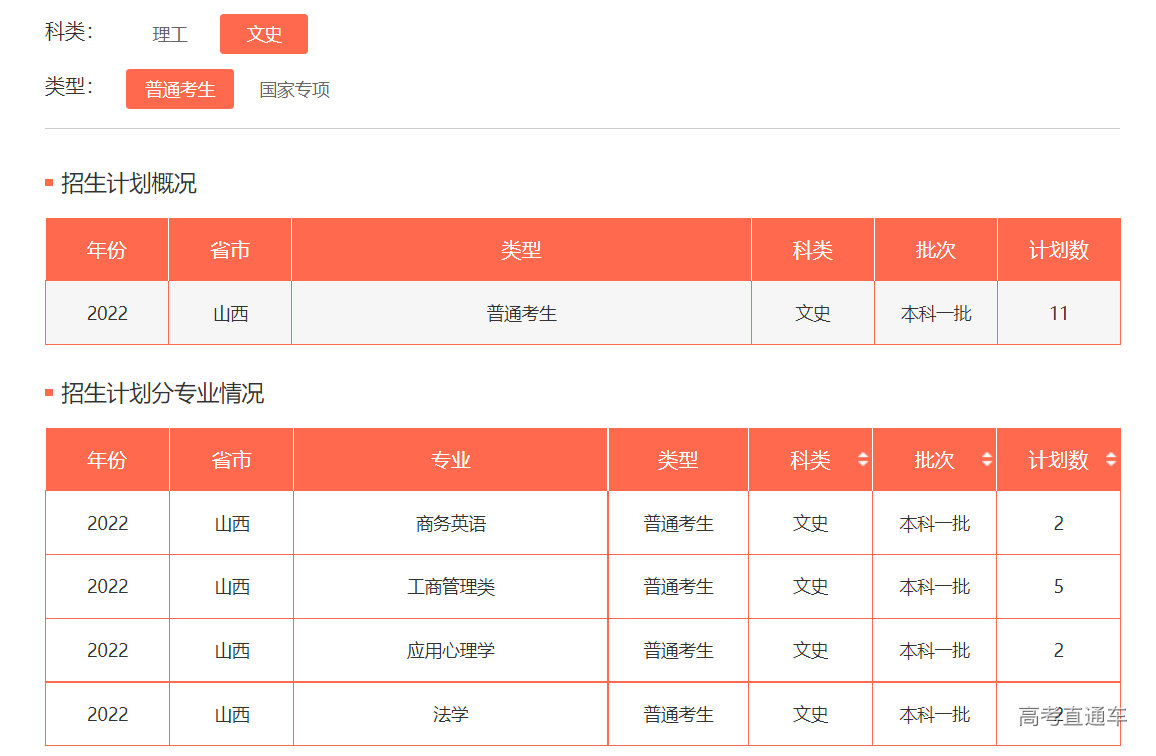Switch type to 国家专项 special program

pyautogui.click(x=293, y=89)
